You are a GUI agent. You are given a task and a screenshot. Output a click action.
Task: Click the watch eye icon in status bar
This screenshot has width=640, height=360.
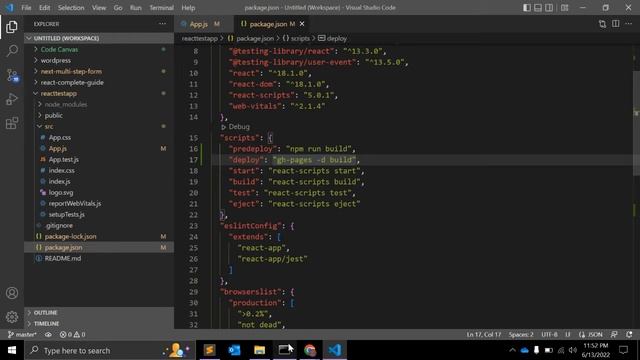coord(48,334)
